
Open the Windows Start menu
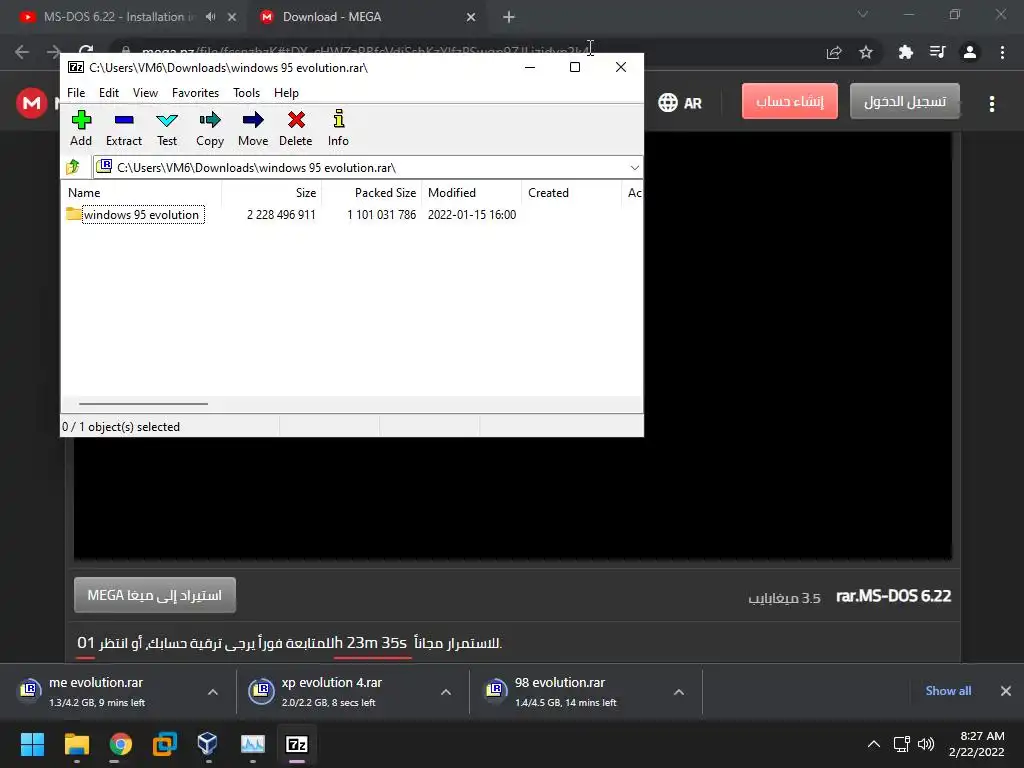tap(32, 744)
